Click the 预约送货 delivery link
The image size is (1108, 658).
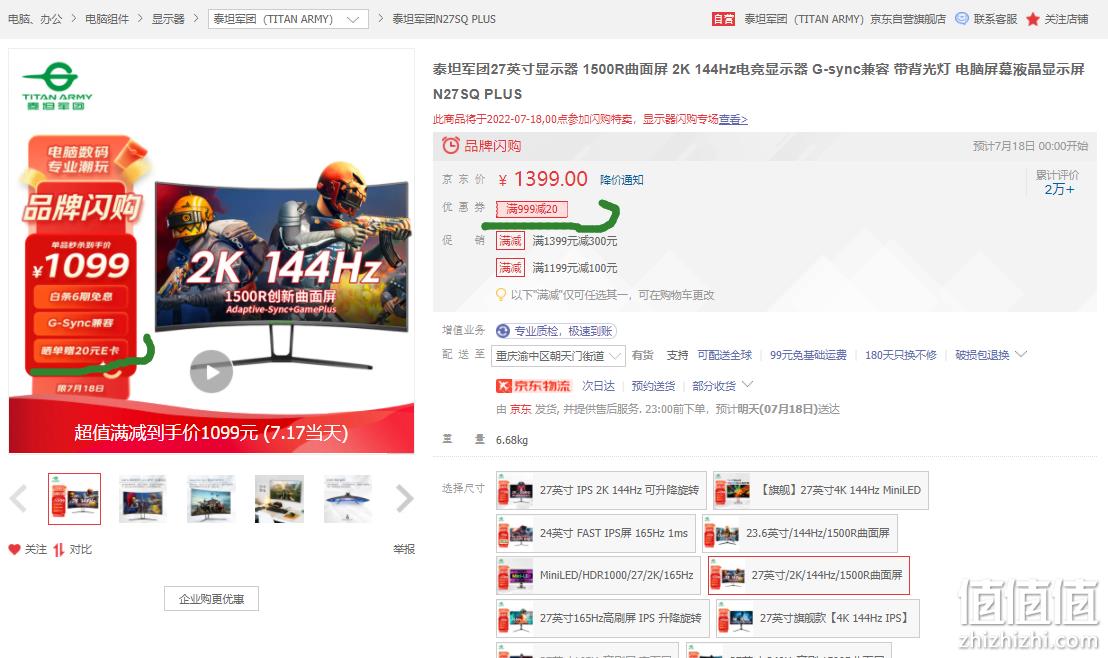point(653,386)
